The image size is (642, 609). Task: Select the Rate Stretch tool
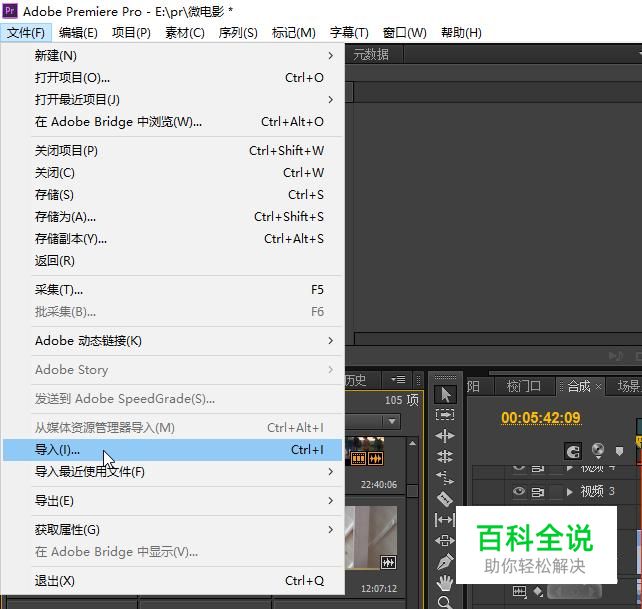pos(445,478)
